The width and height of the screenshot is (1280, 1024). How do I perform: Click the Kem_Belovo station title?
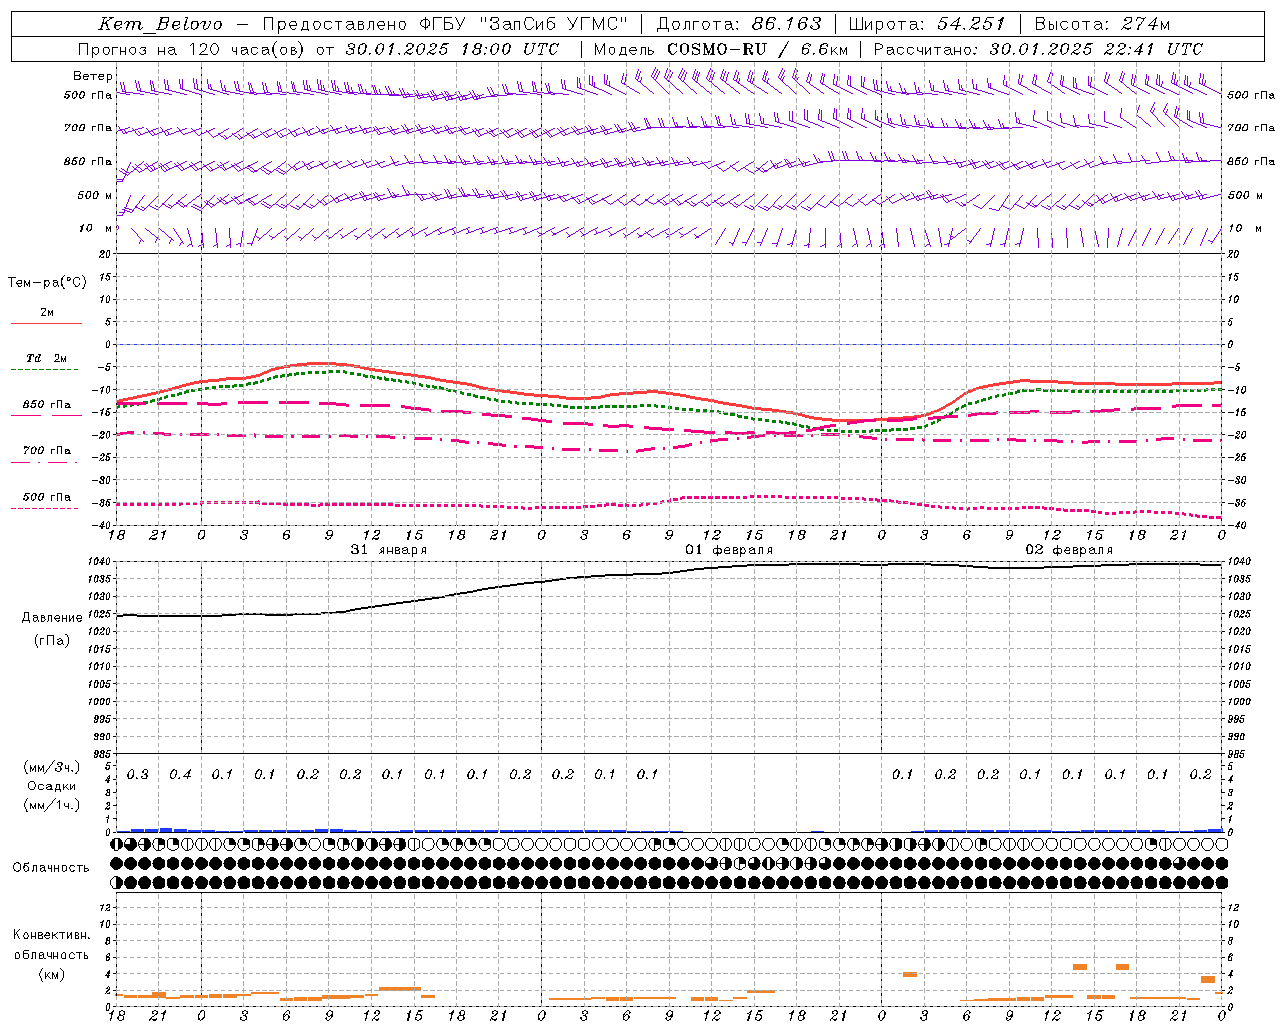pos(160,24)
